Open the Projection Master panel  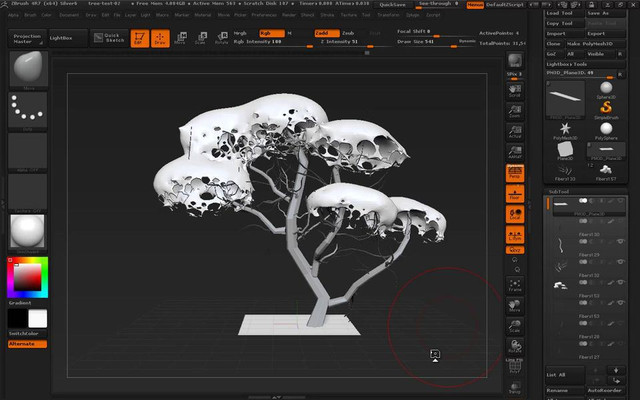(27, 38)
